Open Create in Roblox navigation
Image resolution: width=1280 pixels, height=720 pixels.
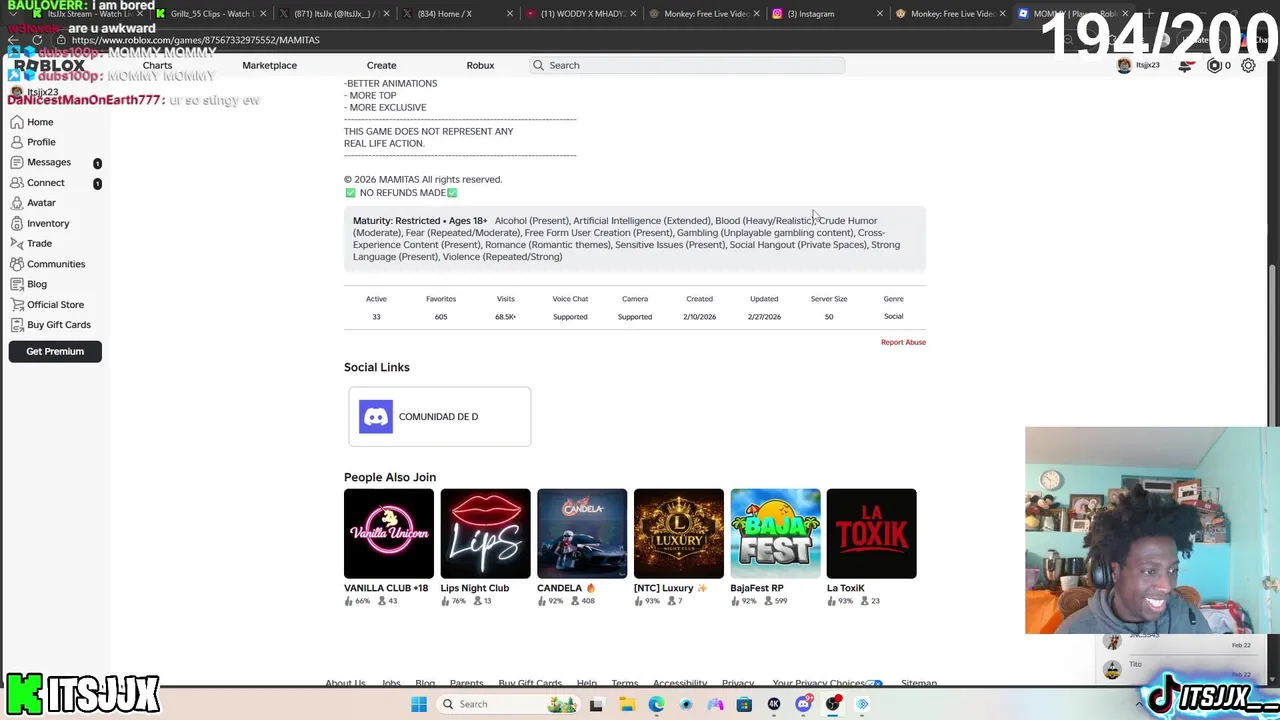pyautogui.click(x=381, y=65)
